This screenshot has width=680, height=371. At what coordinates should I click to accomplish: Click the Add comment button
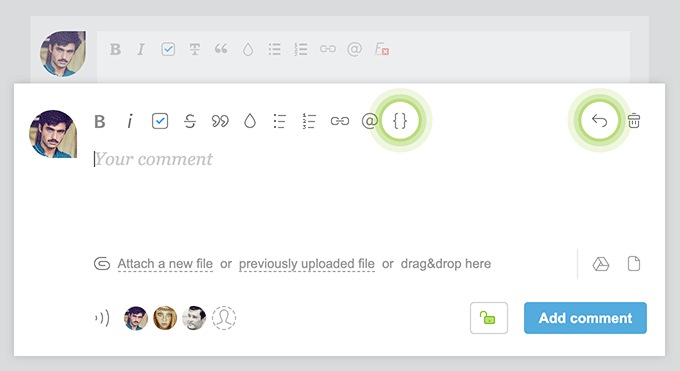[585, 318]
